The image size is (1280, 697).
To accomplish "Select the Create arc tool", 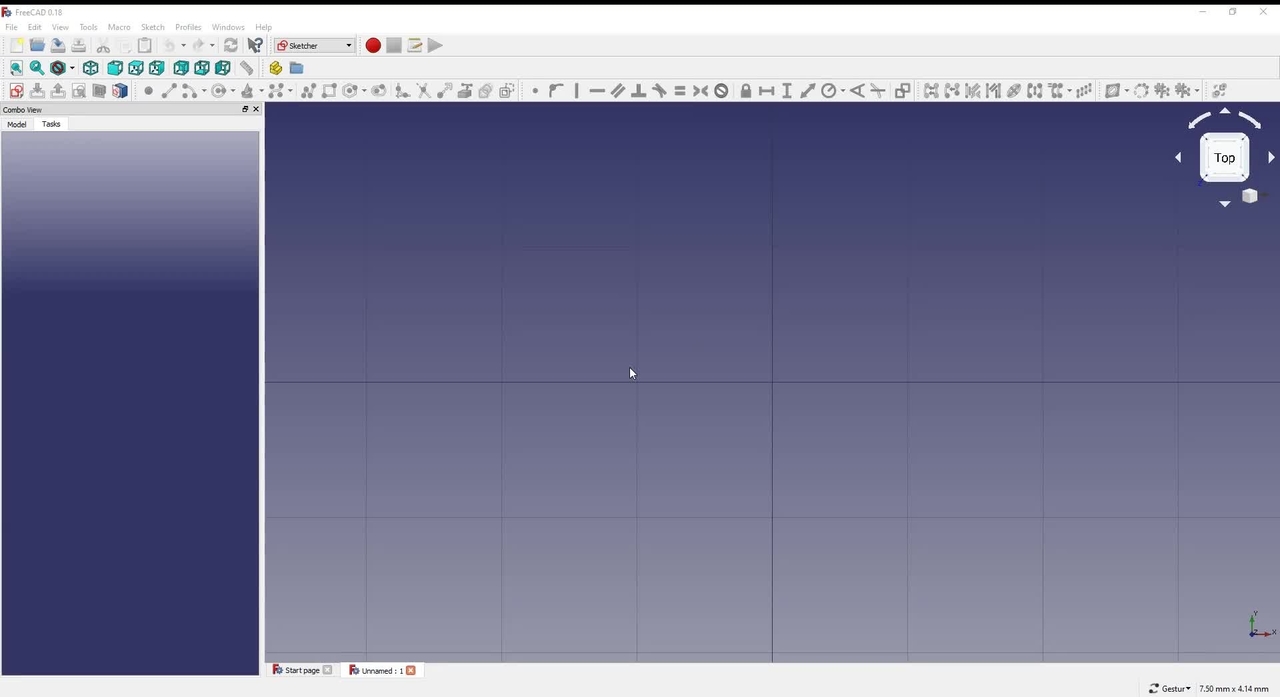I will point(188,91).
